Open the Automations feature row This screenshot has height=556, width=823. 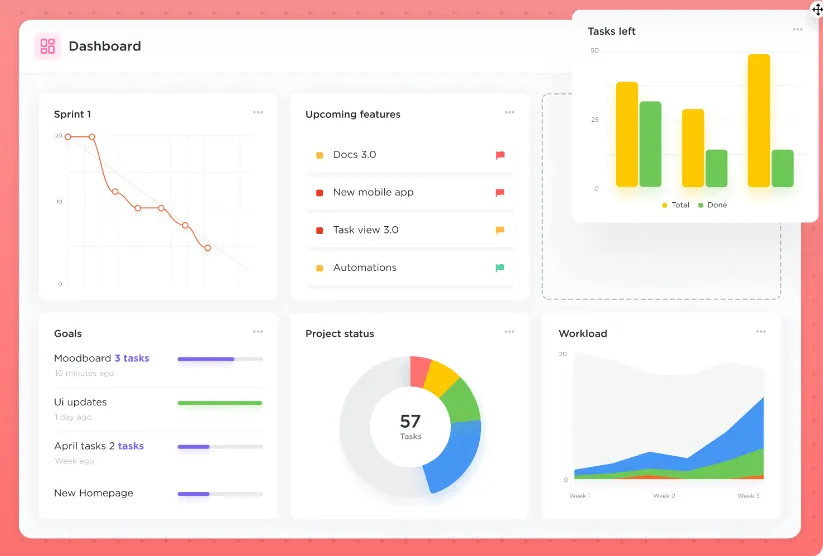click(x=410, y=268)
